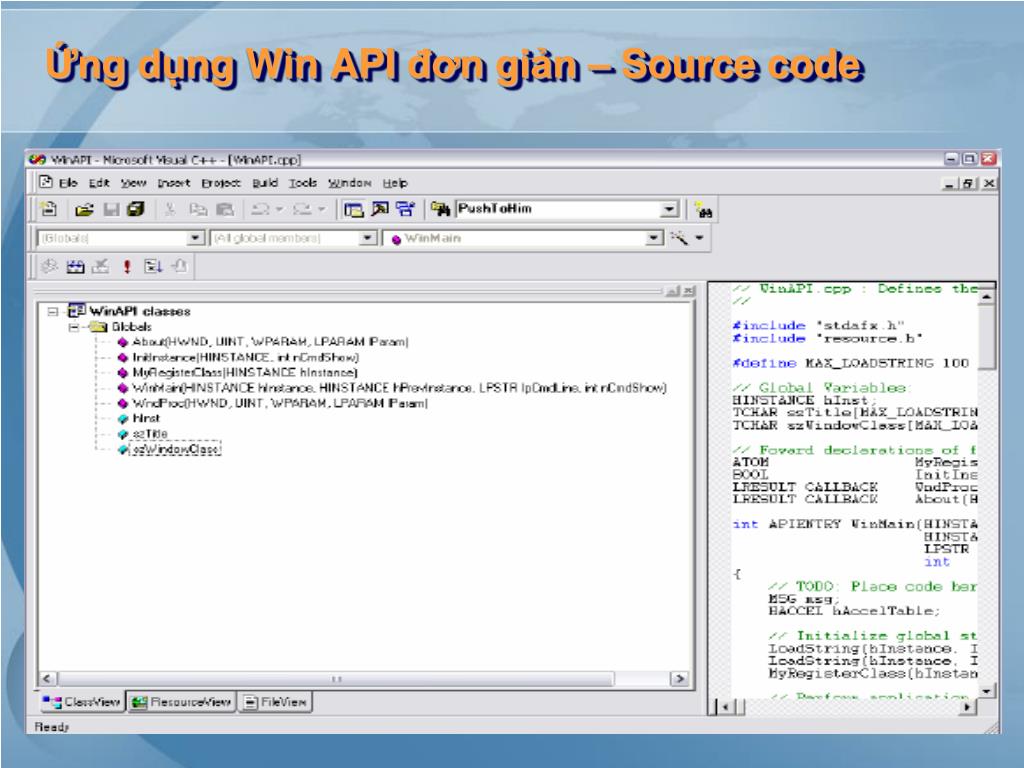Open the View menu
This screenshot has height=768, width=1024.
click(133, 183)
